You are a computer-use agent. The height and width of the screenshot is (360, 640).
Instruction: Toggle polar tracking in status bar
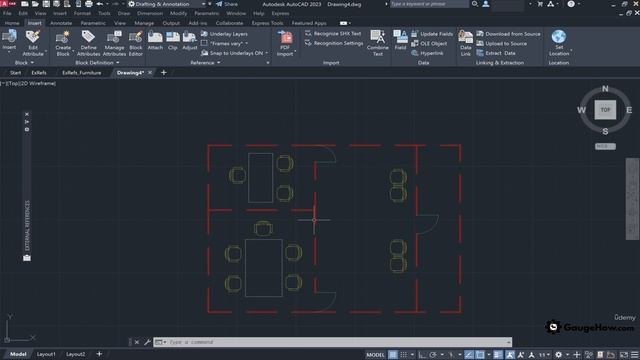433,355
